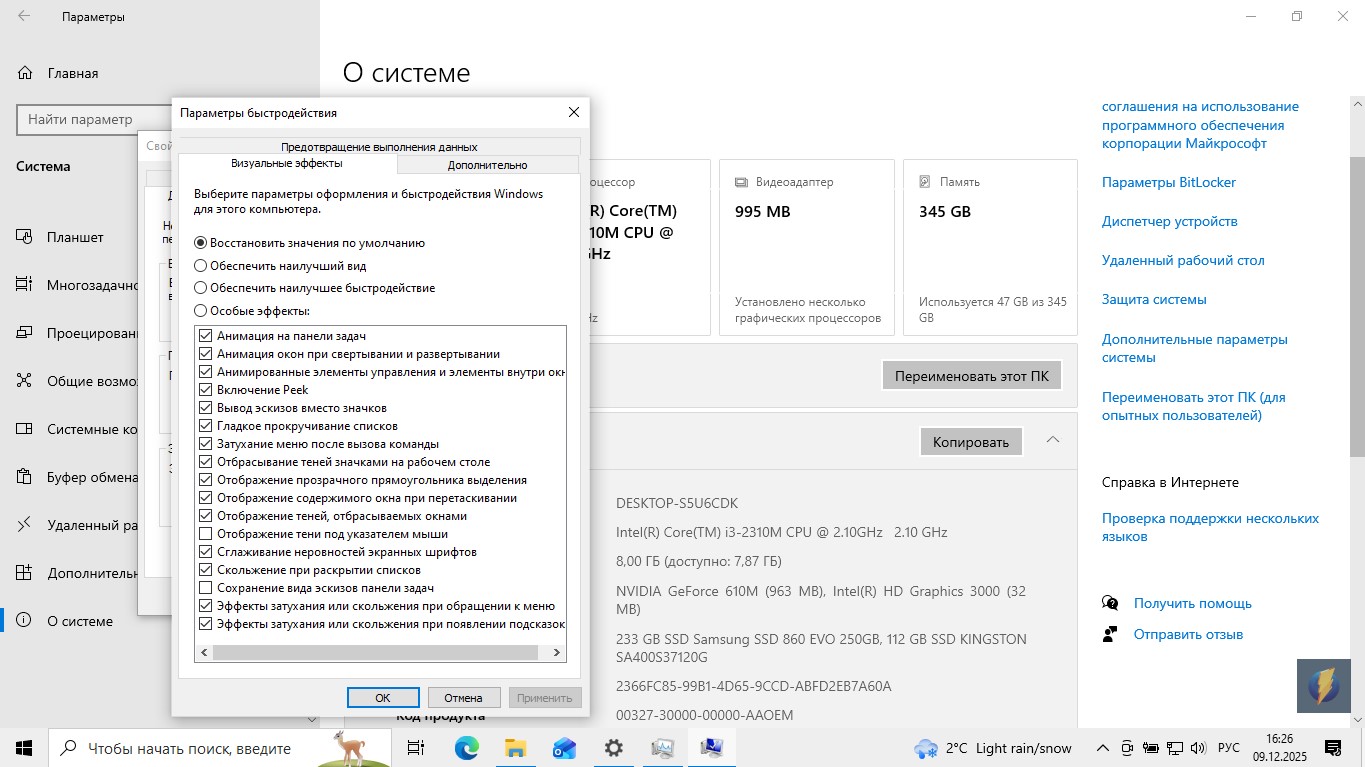Open the notification center icon
This screenshot has height=767, width=1365.
[x=1333, y=748]
